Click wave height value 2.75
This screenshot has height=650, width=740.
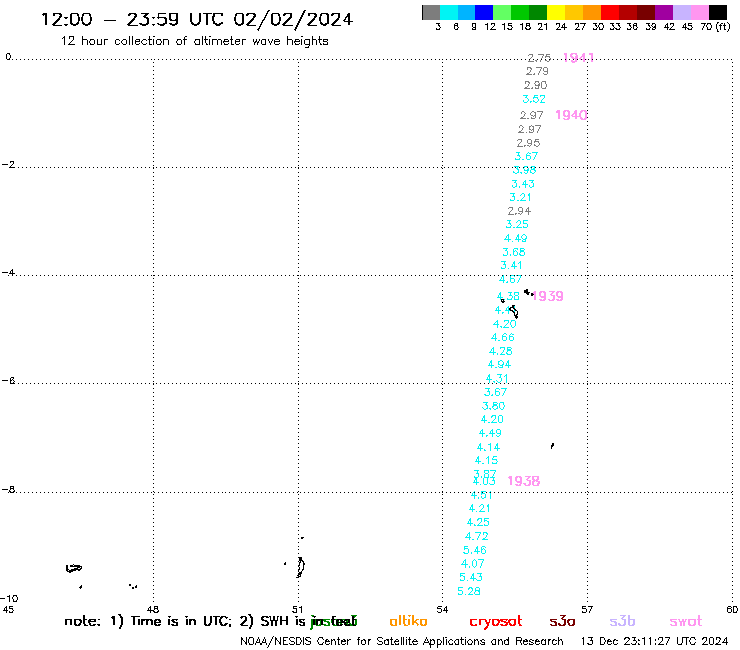539,58
